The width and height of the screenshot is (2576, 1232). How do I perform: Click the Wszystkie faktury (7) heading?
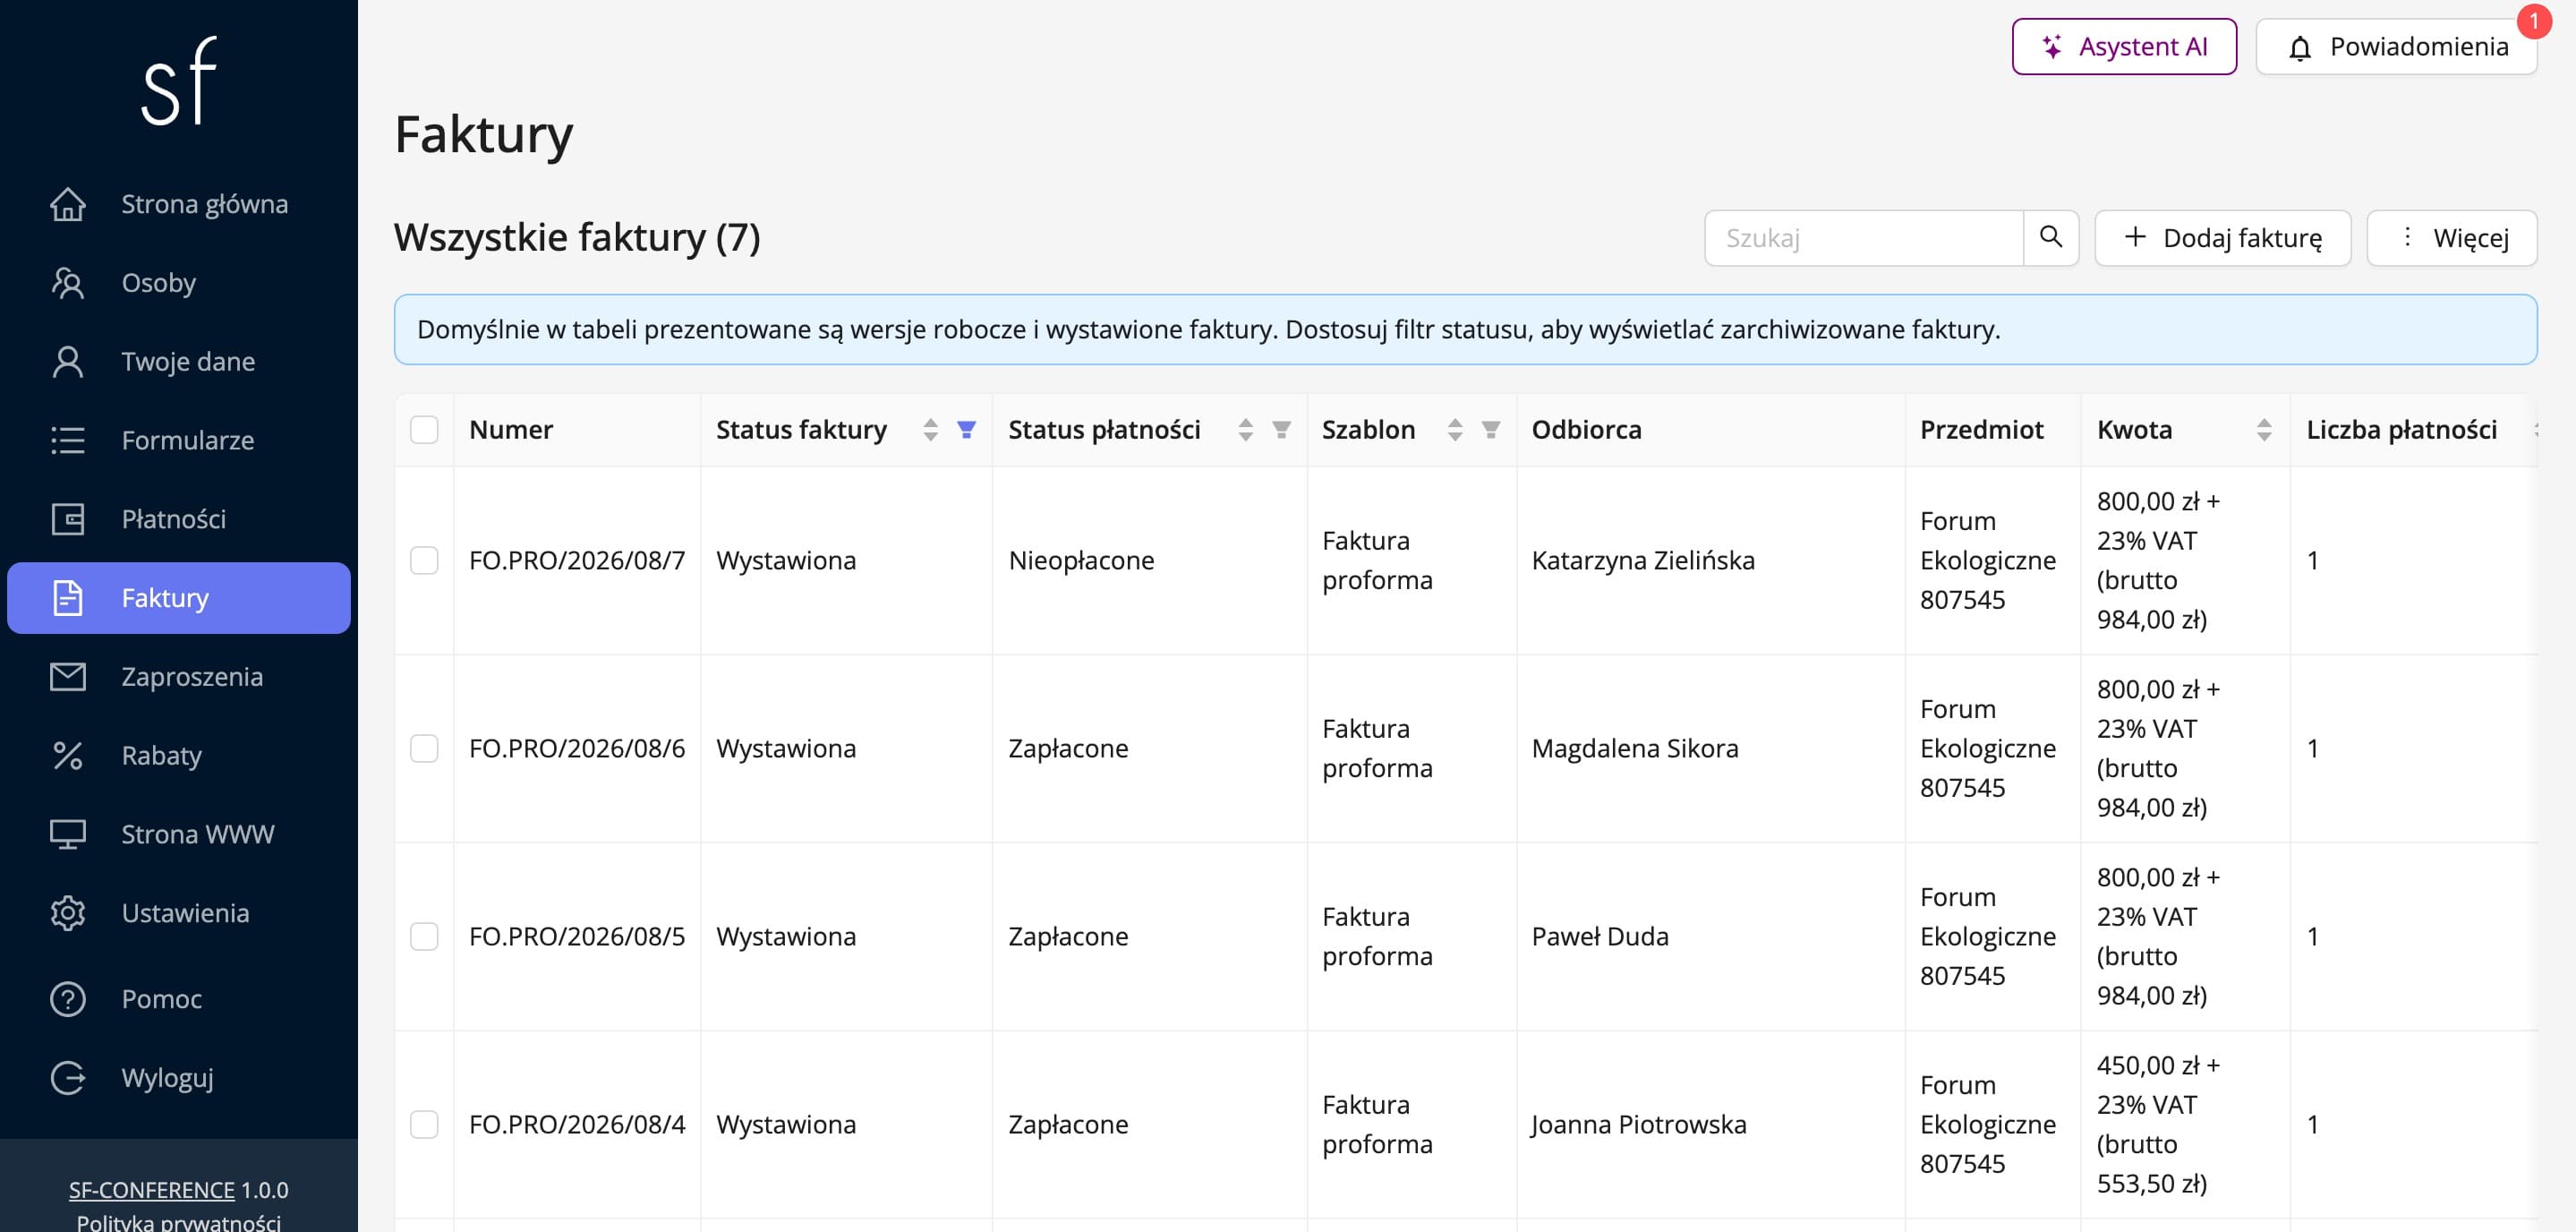577,238
